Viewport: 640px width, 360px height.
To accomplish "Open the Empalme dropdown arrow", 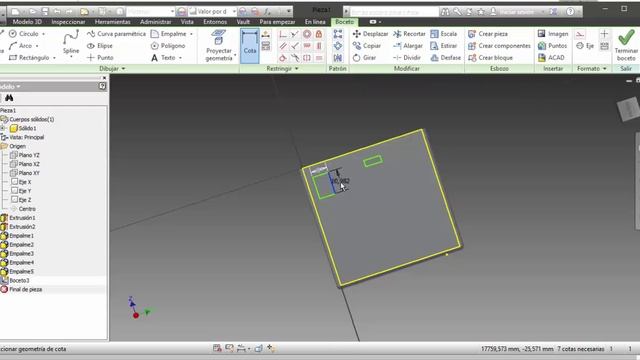I will tap(191, 34).
